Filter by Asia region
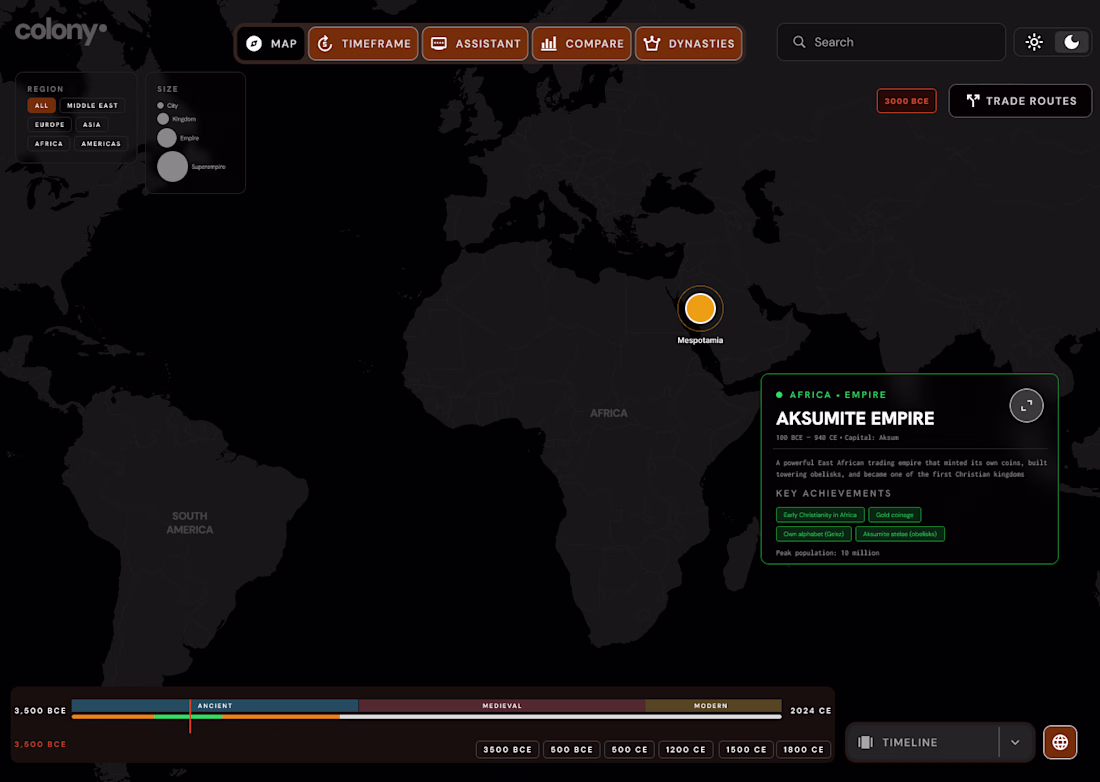This screenshot has height=782, width=1100. [x=92, y=124]
